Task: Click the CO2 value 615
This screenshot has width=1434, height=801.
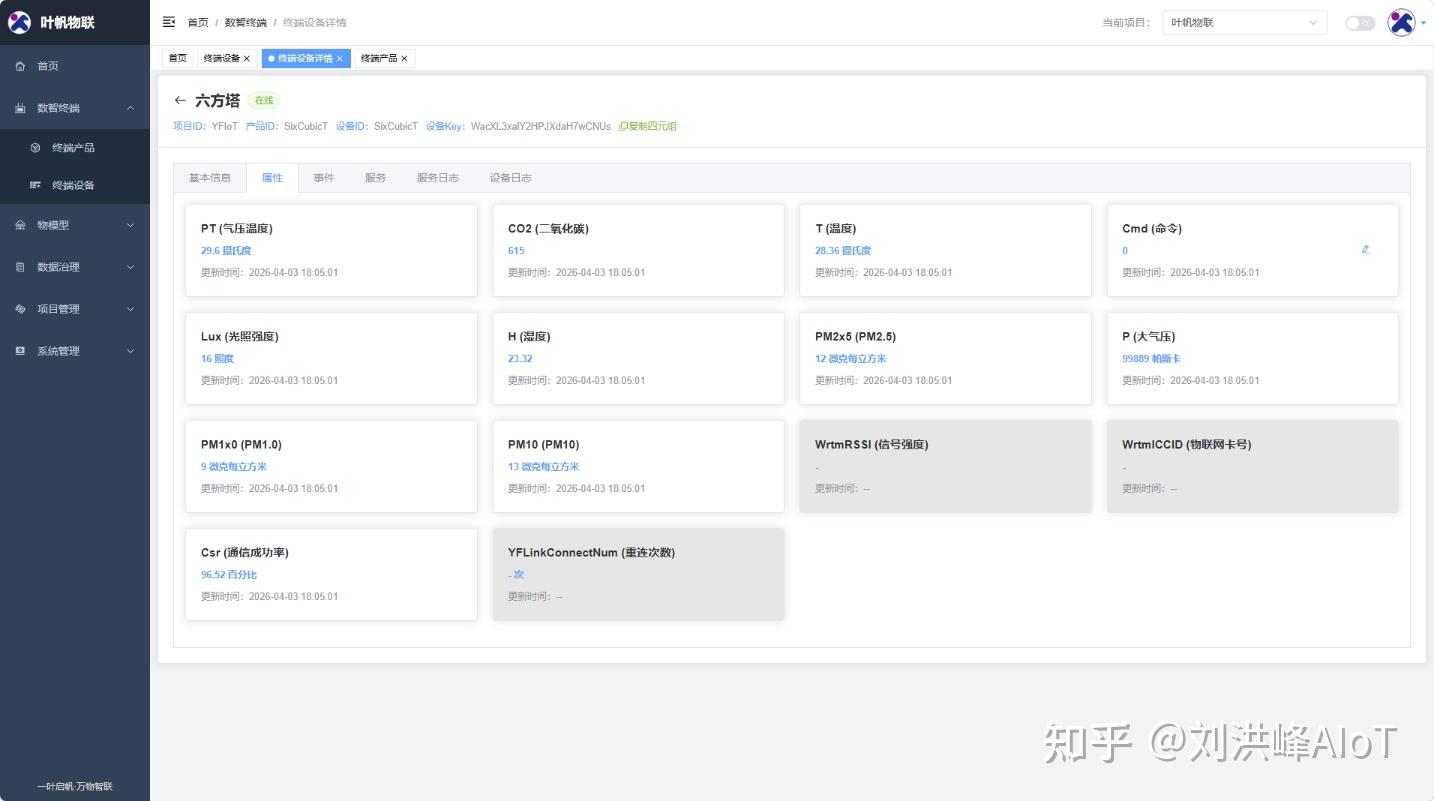Action: [516, 251]
